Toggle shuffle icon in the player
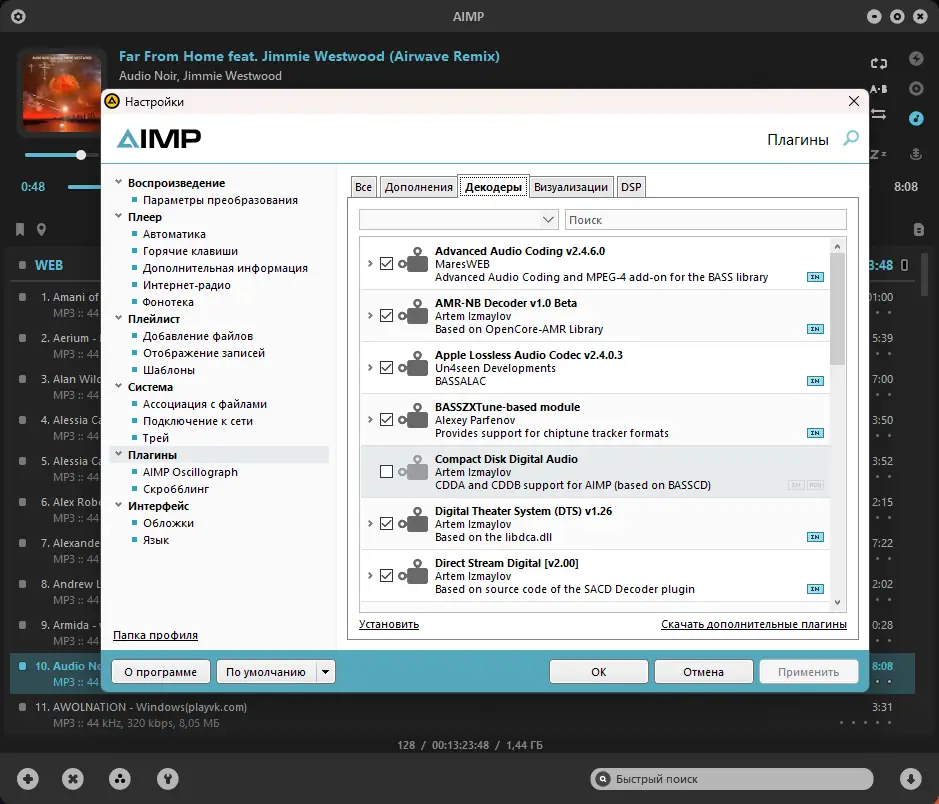This screenshot has width=939, height=804. tap(879, 114)
